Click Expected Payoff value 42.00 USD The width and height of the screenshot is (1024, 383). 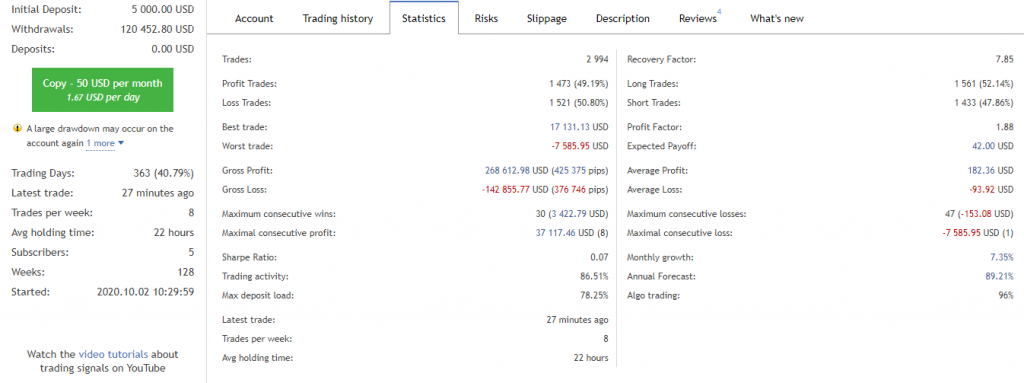pyautogui.click(x=993, y=146)
